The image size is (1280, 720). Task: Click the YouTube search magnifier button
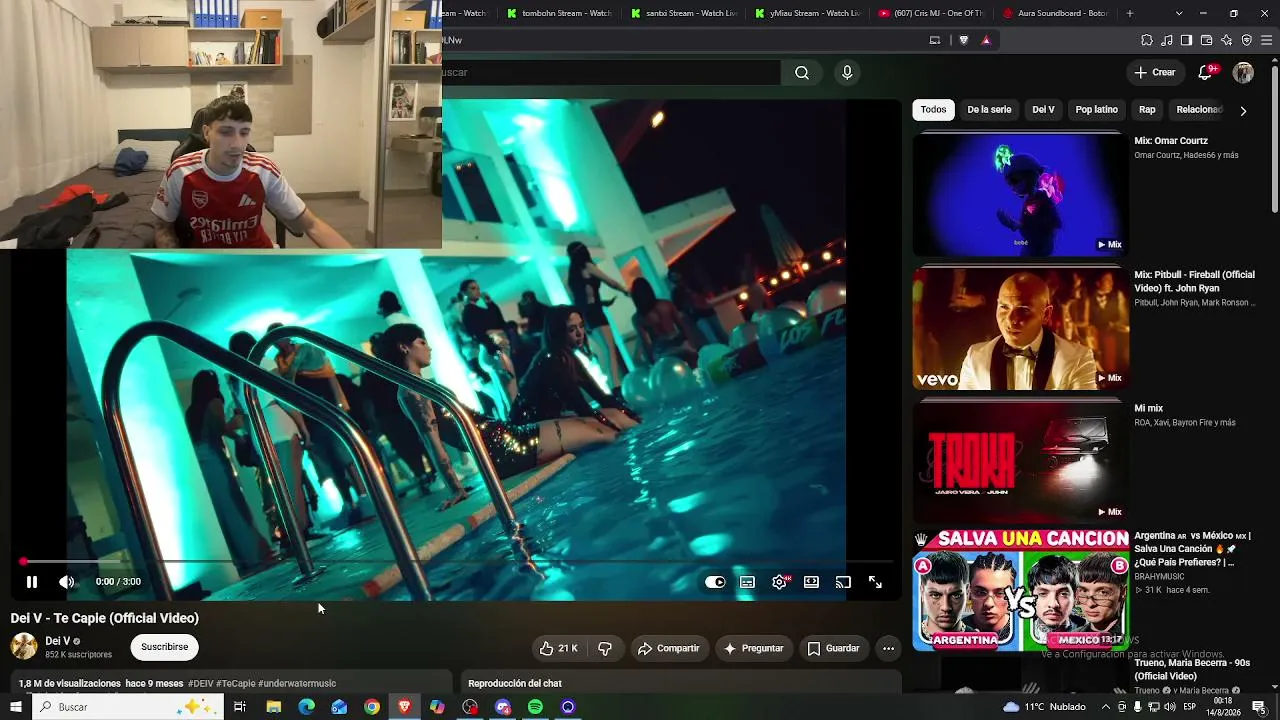[x=802, y=72]
